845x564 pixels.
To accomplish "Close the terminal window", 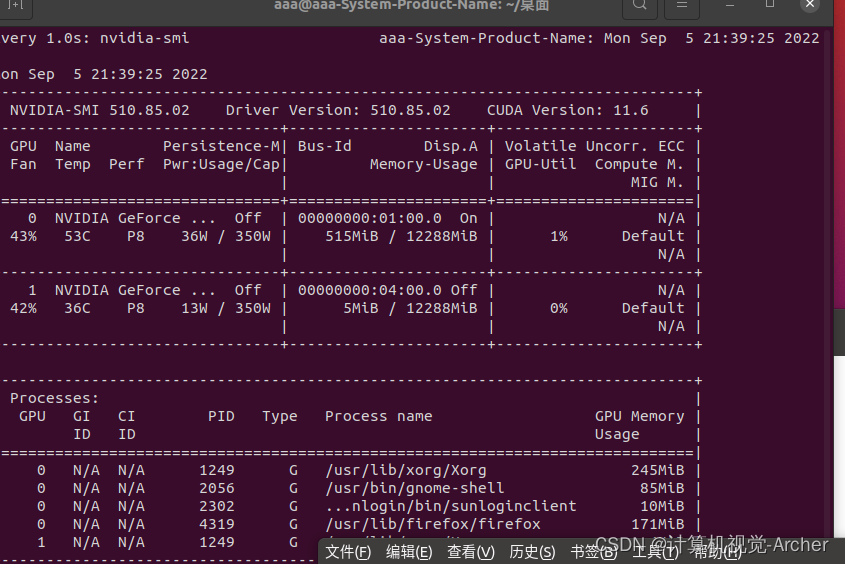I will 810,5.
